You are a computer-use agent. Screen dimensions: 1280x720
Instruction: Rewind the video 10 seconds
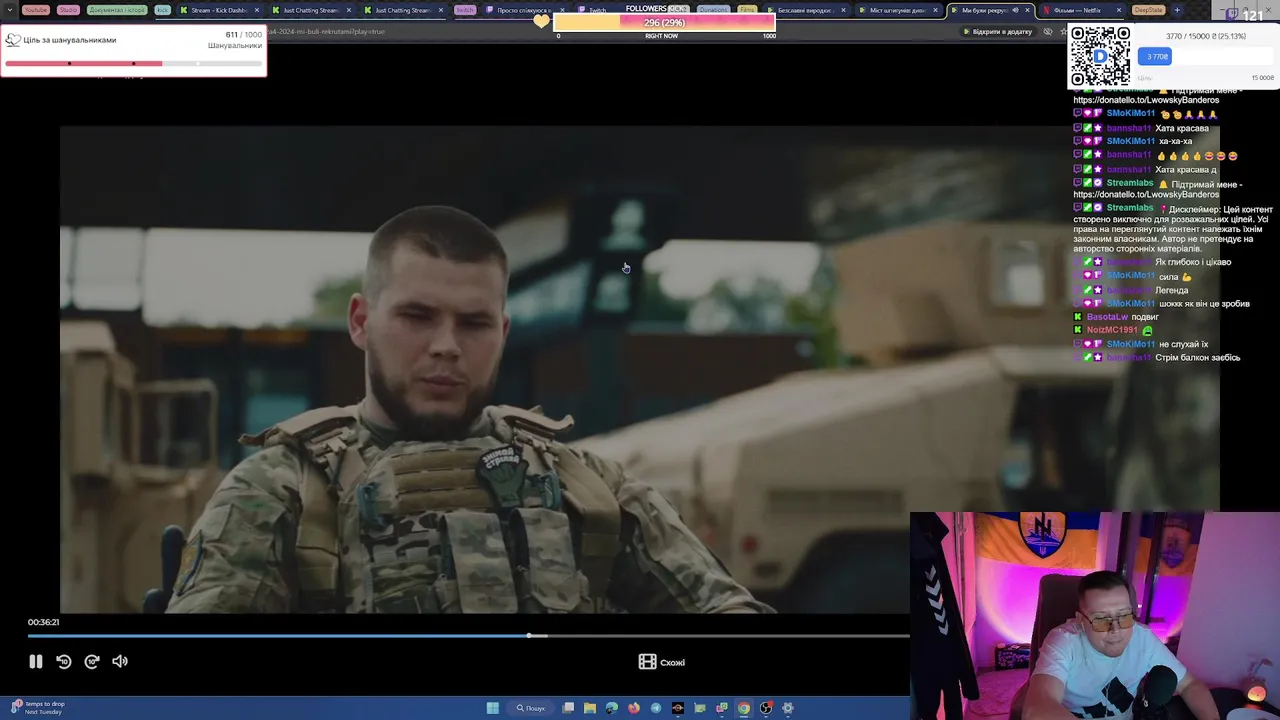point(64,661)
